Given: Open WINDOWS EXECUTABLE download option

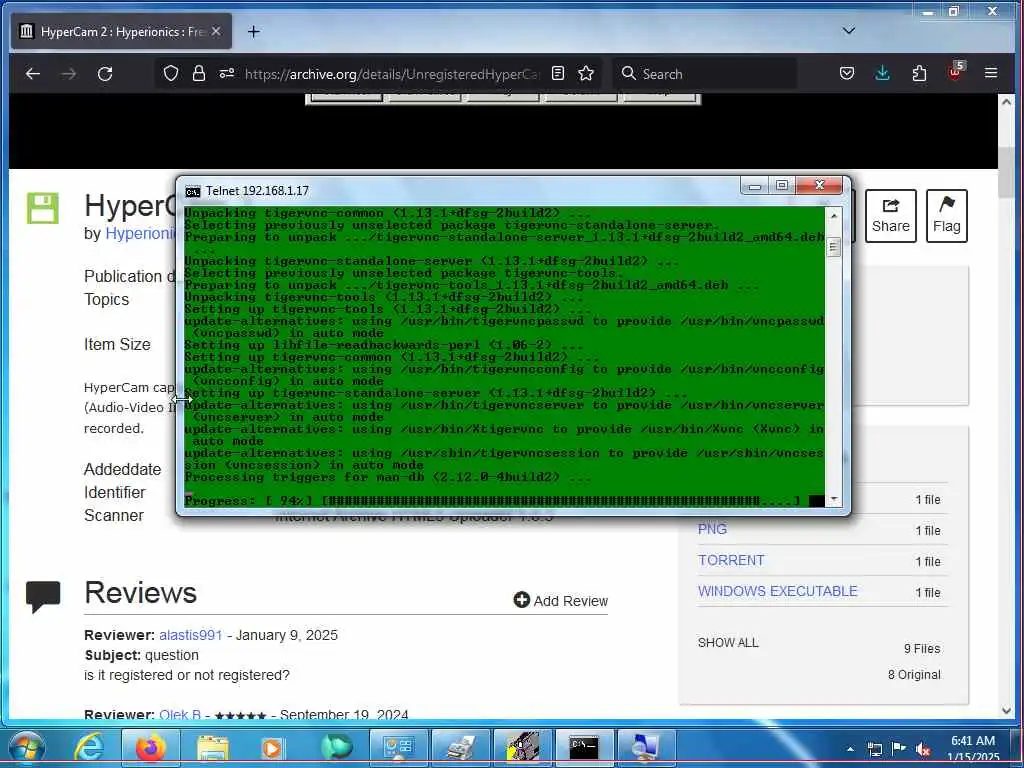Looking at the screenshot, I should point(777,591).
